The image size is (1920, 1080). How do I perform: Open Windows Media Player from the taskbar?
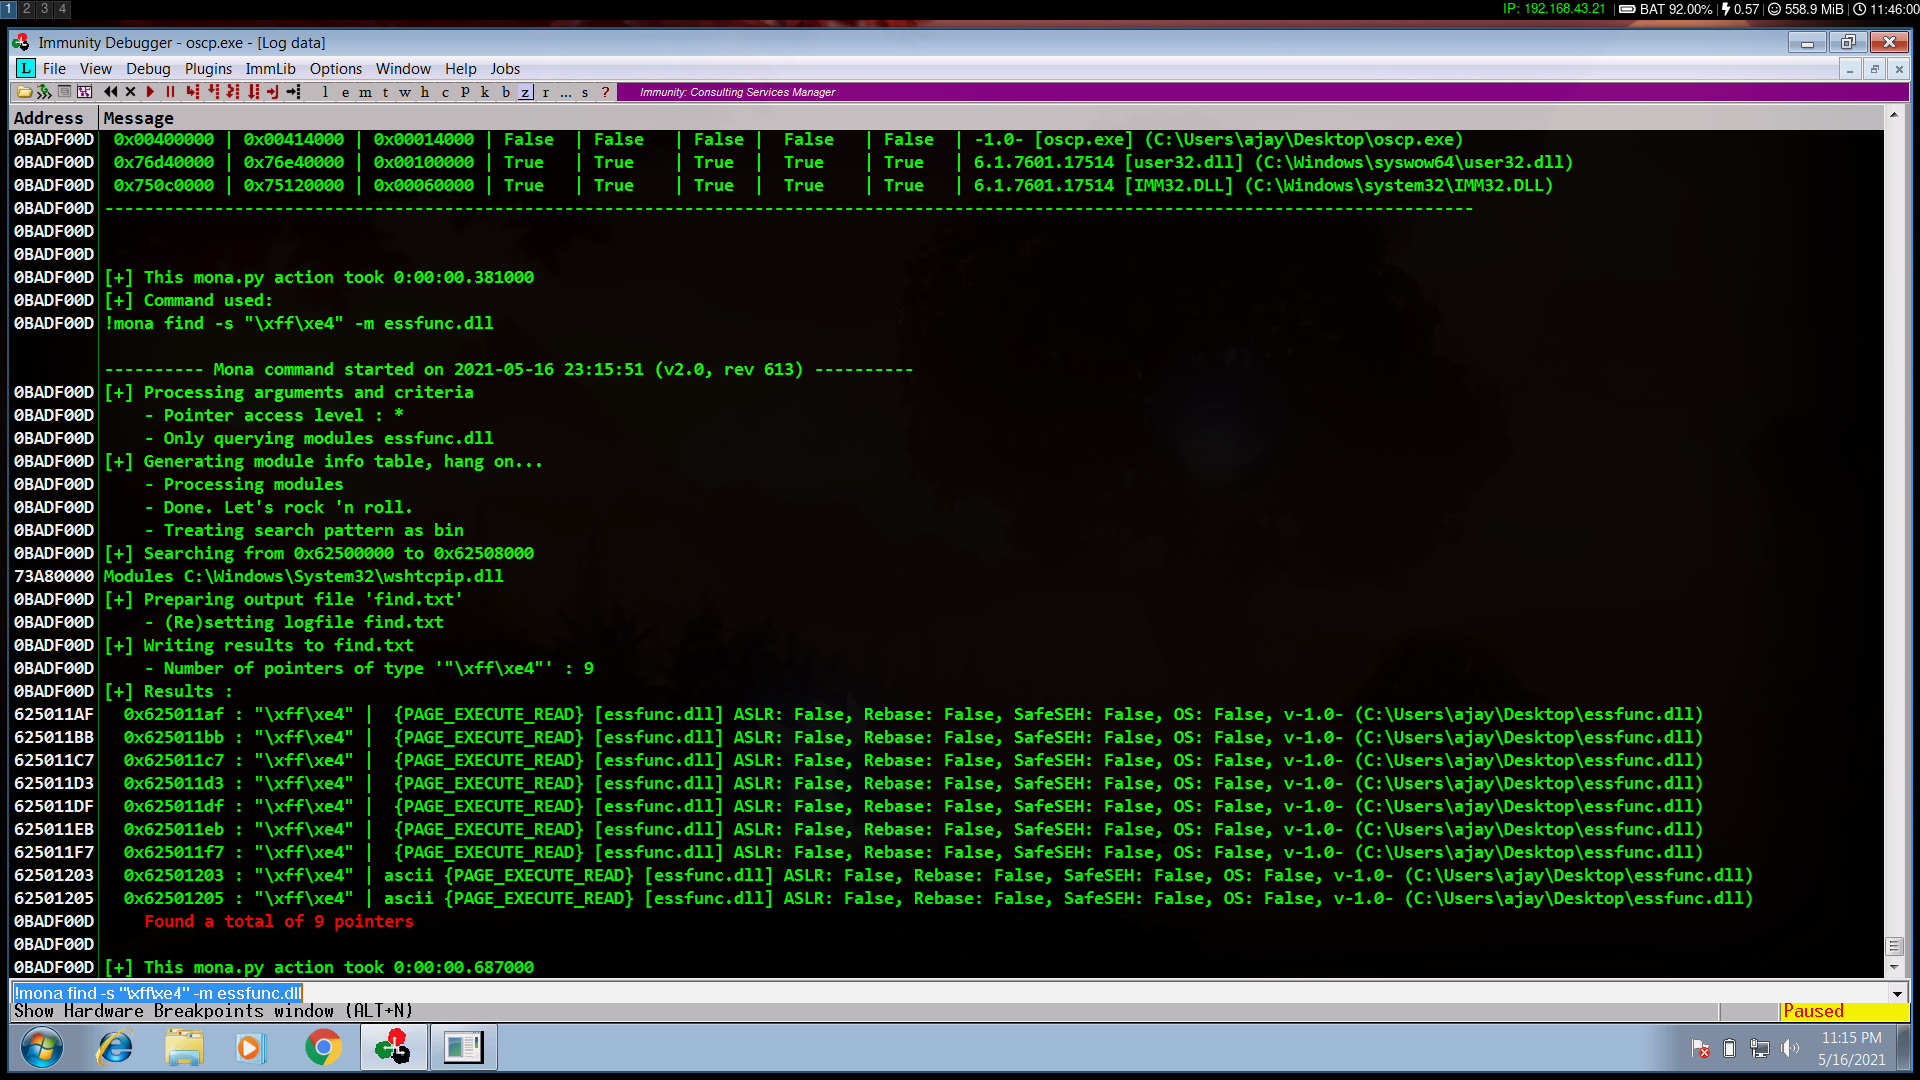coord(251,1048)
